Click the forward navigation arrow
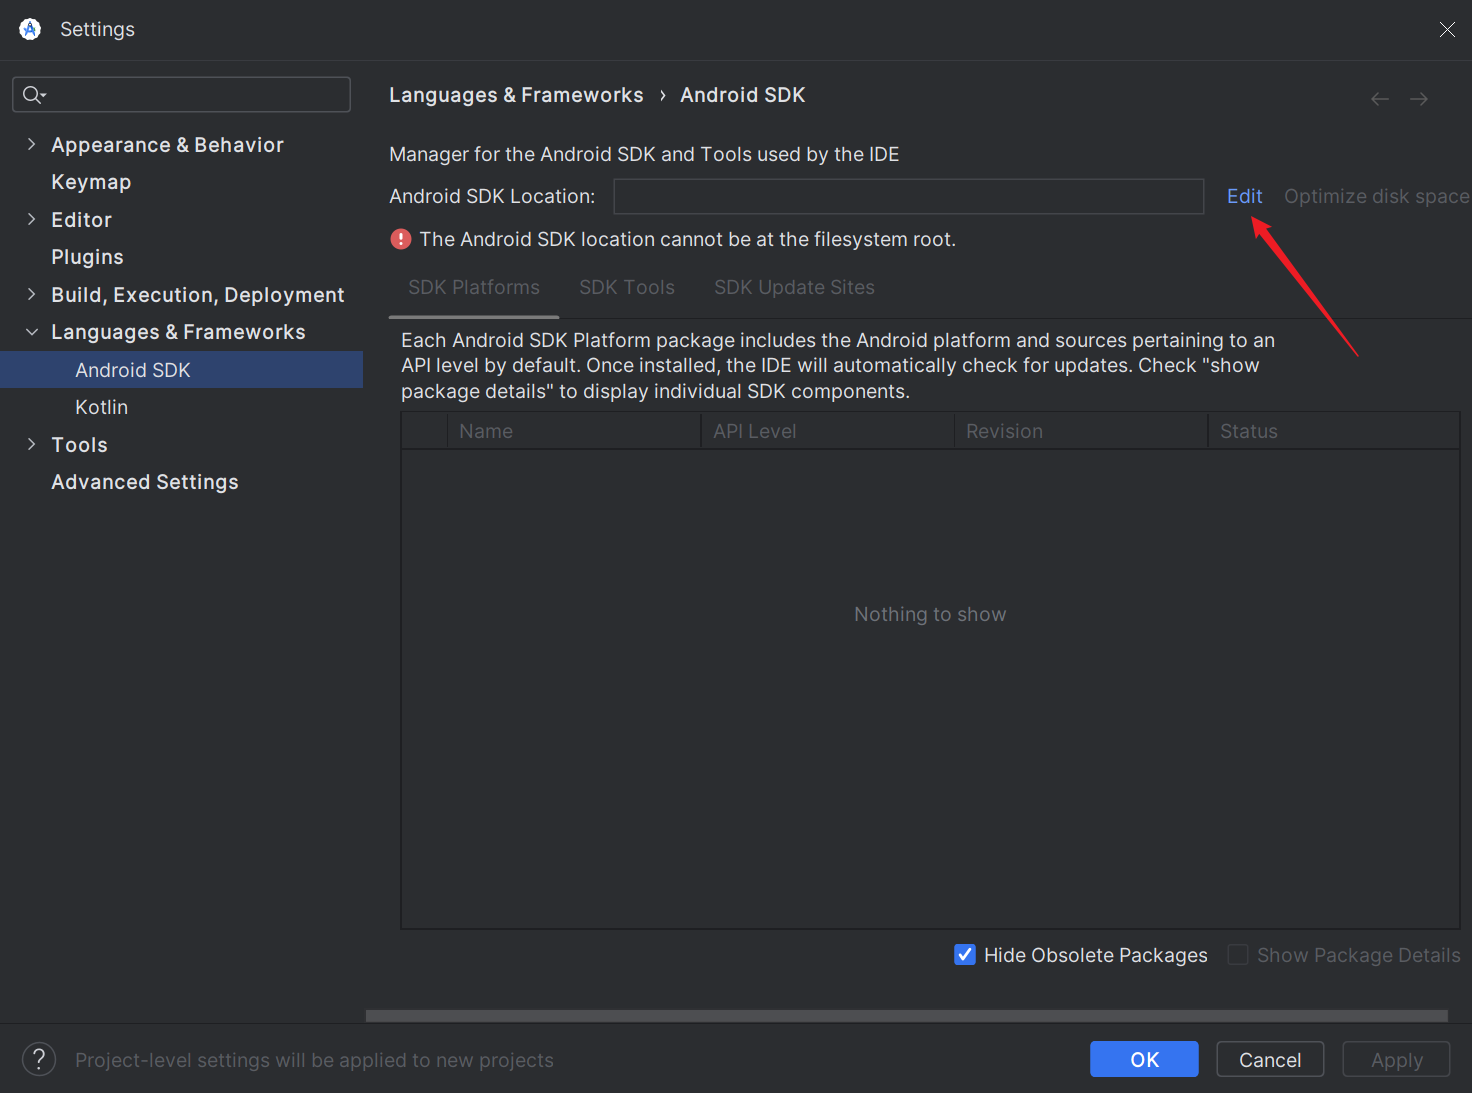The width and height of the screenshot is (1472, 1093). coord(1419,98)
